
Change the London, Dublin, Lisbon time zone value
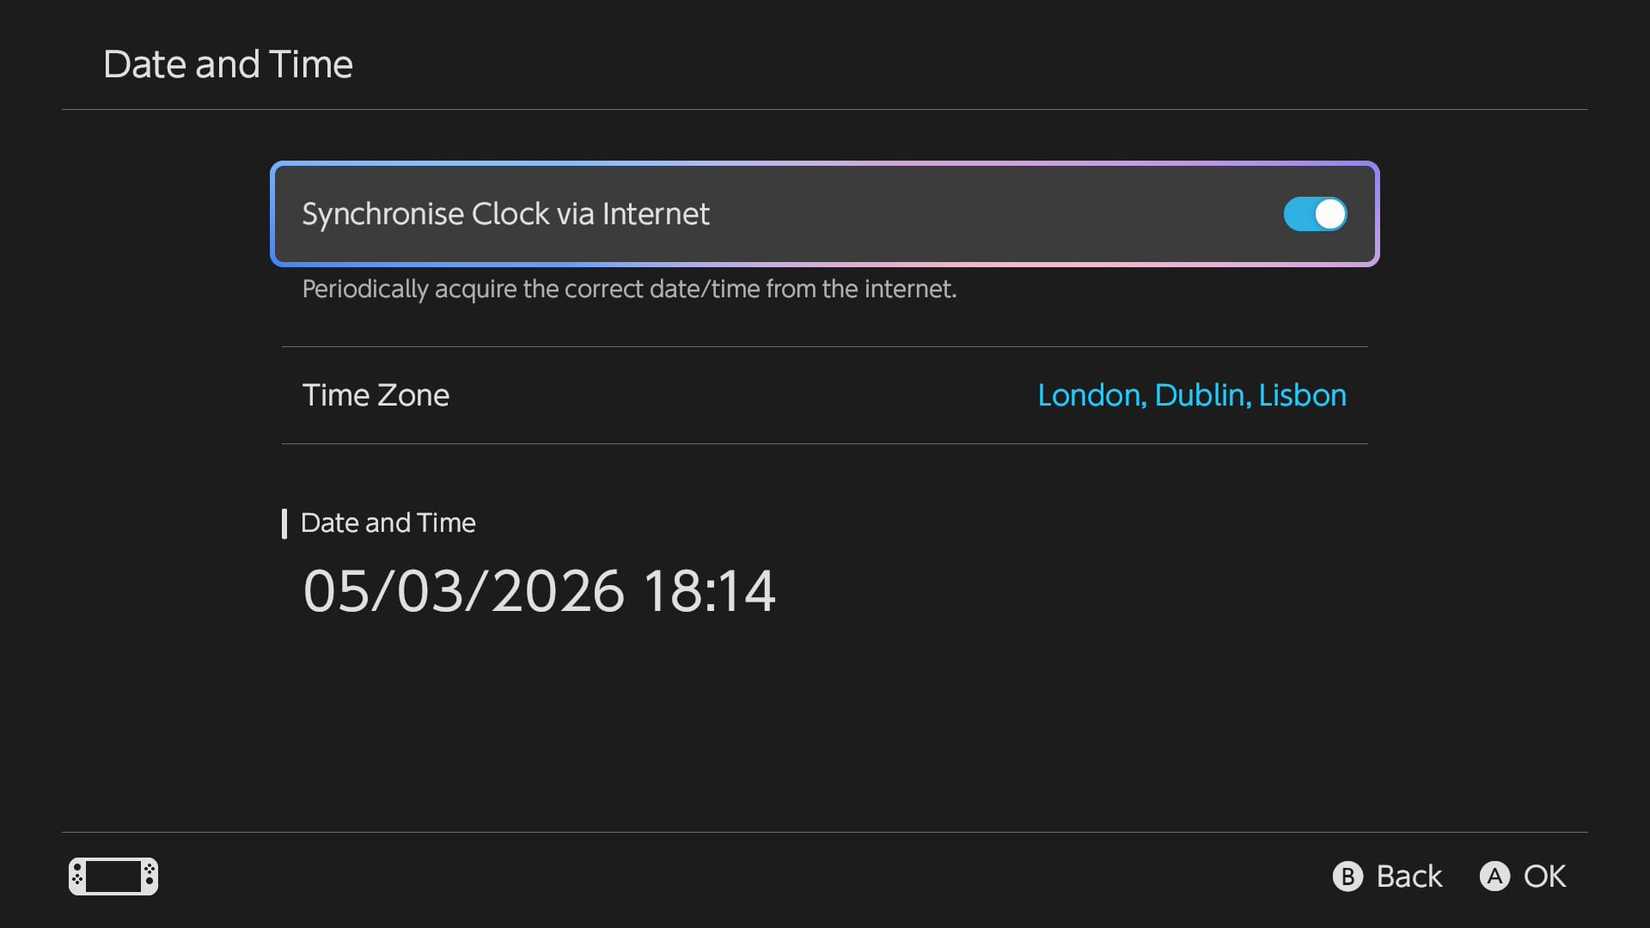pos(1191,395)
